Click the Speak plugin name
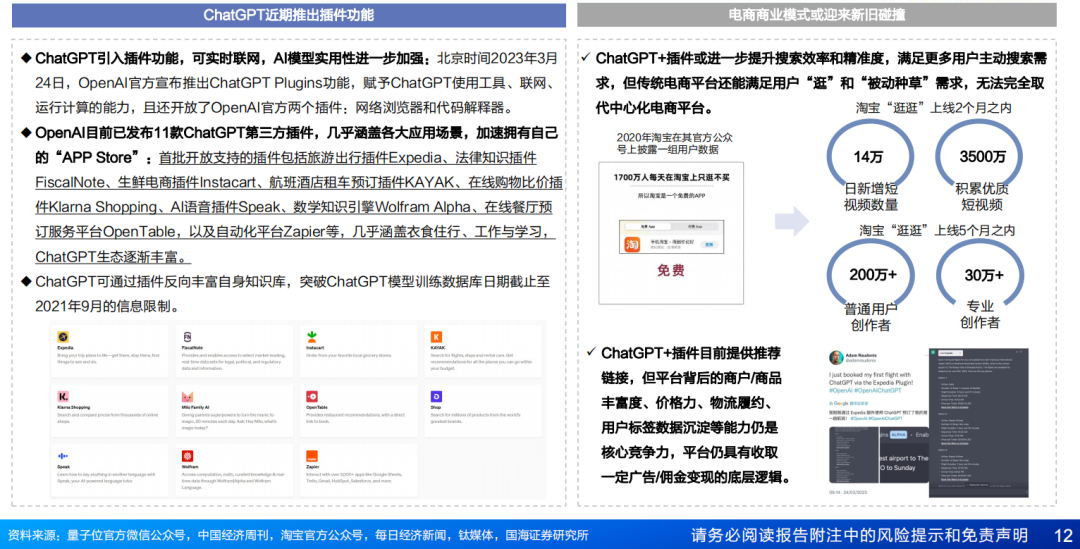This screenshot has width=1080, height=549. coord(63,467)
